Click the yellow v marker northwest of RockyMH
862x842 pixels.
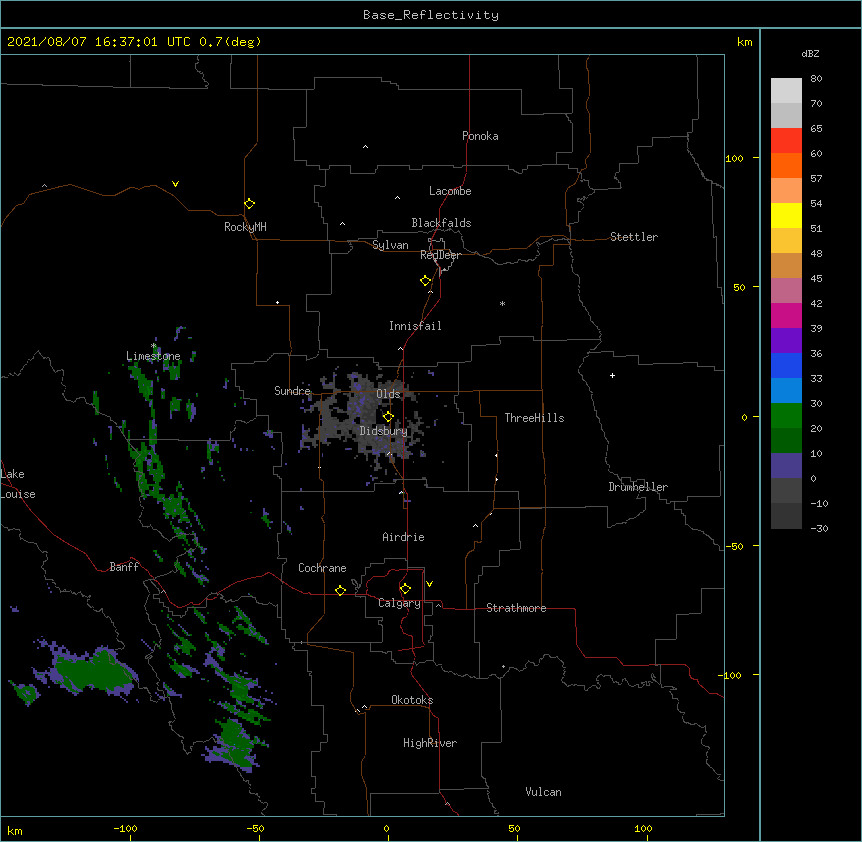coord(175,184)
